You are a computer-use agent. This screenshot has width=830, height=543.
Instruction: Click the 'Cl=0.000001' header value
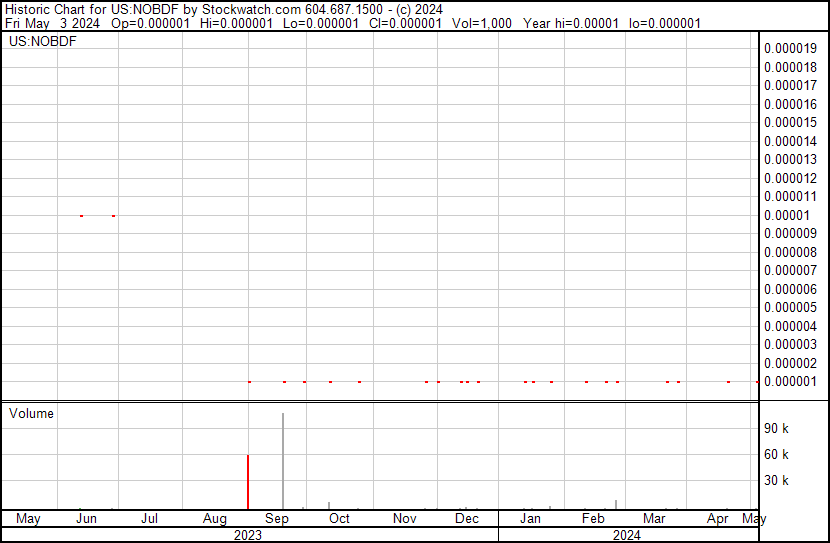[x=405, y=24]
